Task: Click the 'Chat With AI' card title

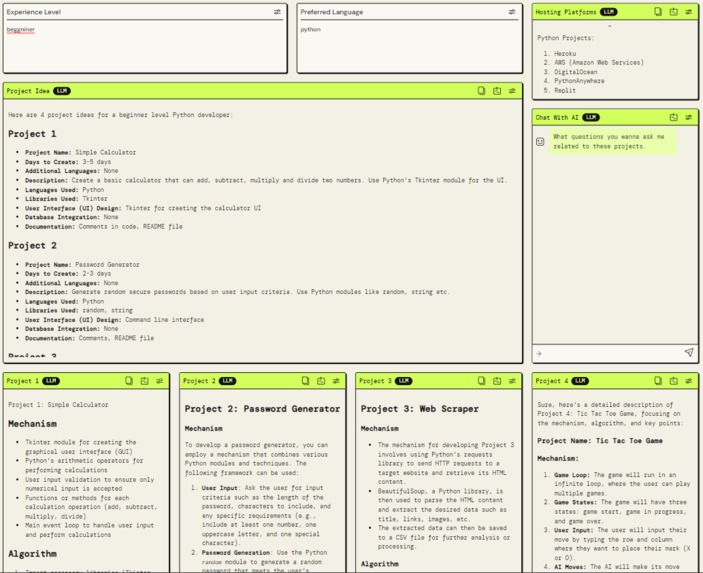Action: coord(557,117)
